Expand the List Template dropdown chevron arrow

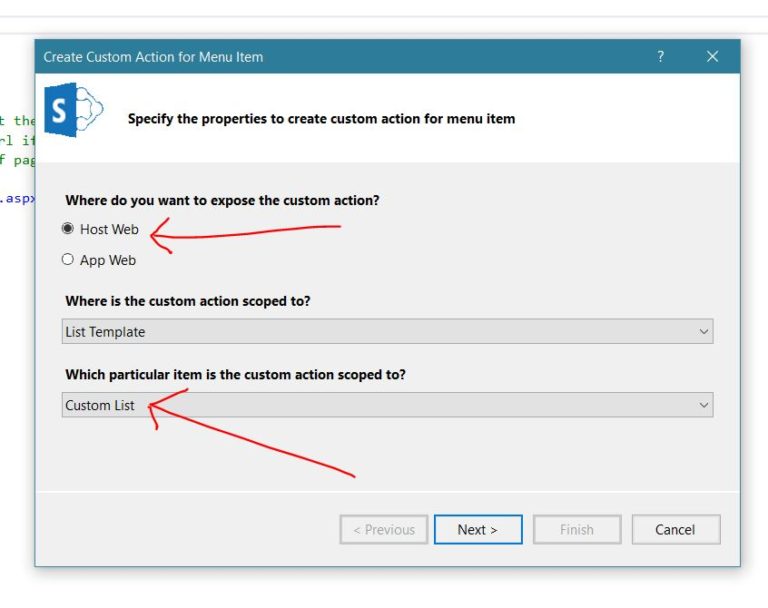point(703,332)
